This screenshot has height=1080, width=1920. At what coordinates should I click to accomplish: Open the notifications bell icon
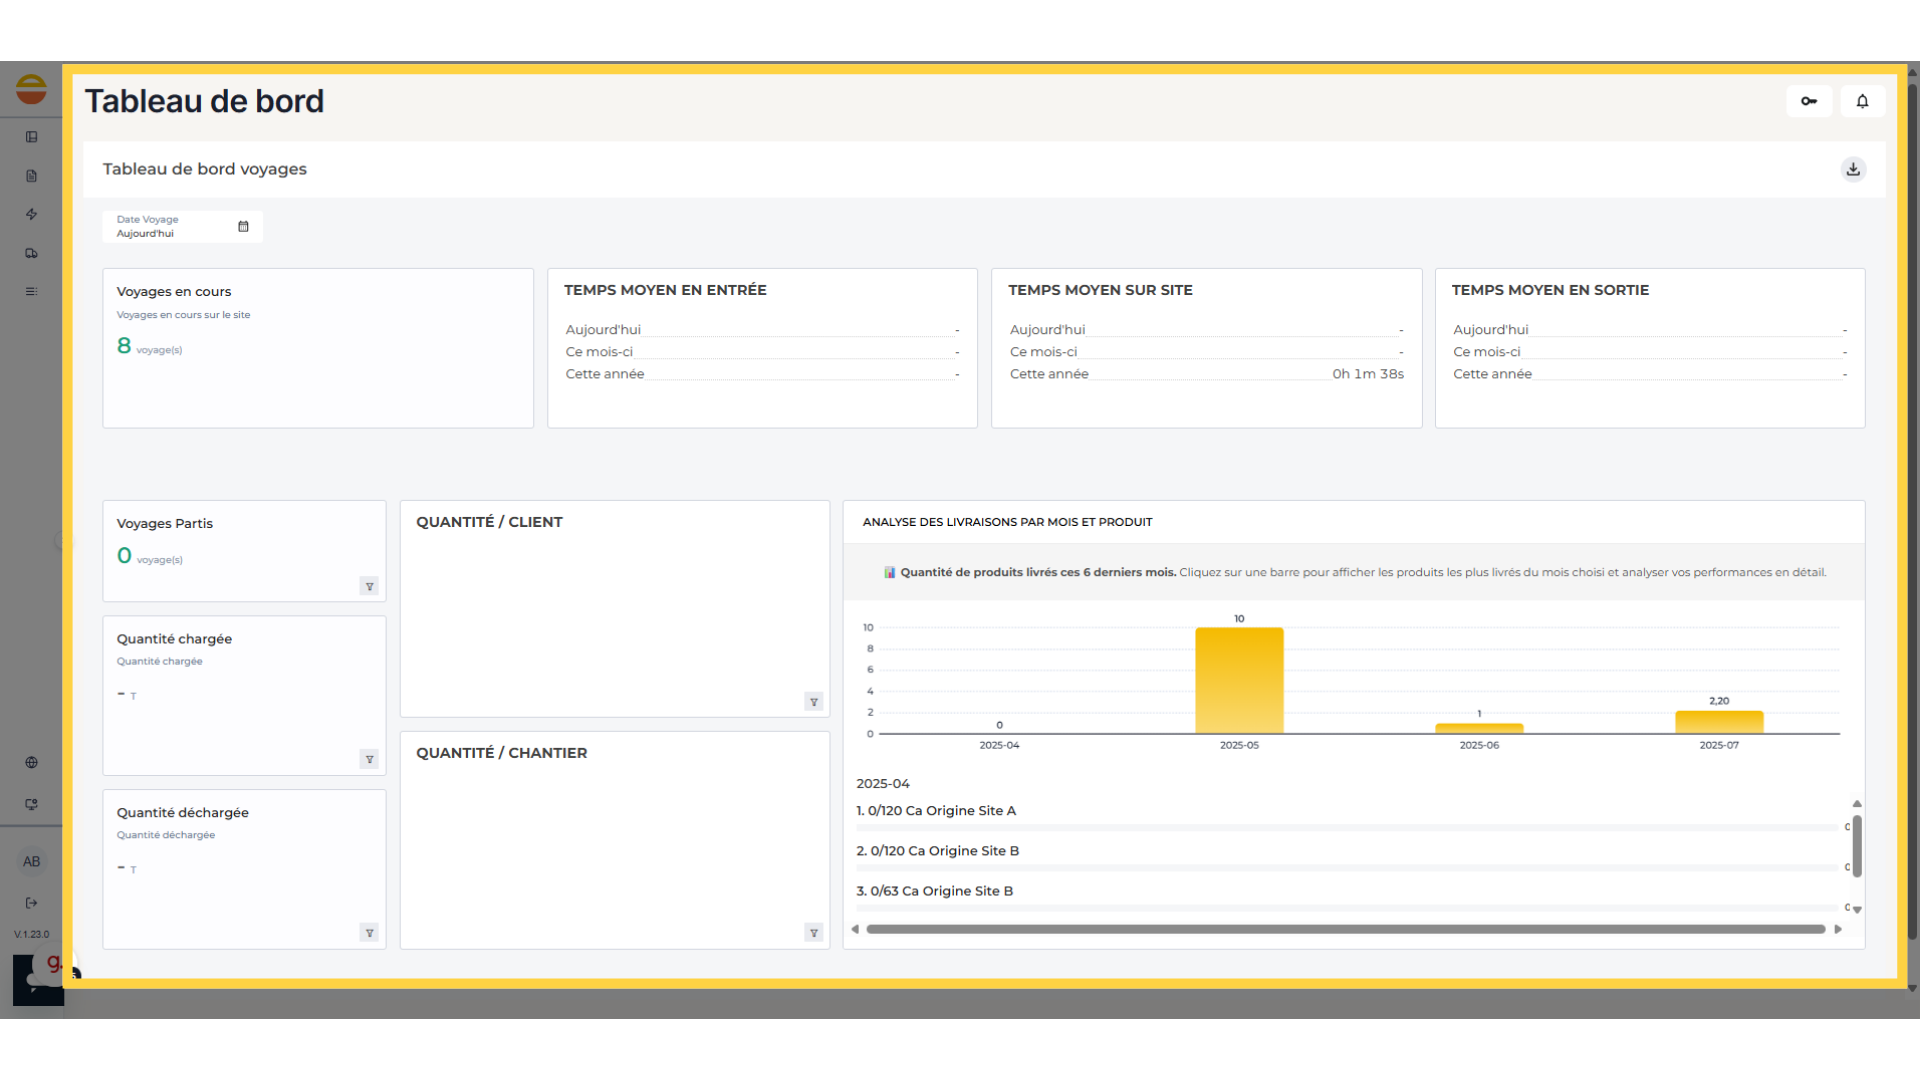1862,101
